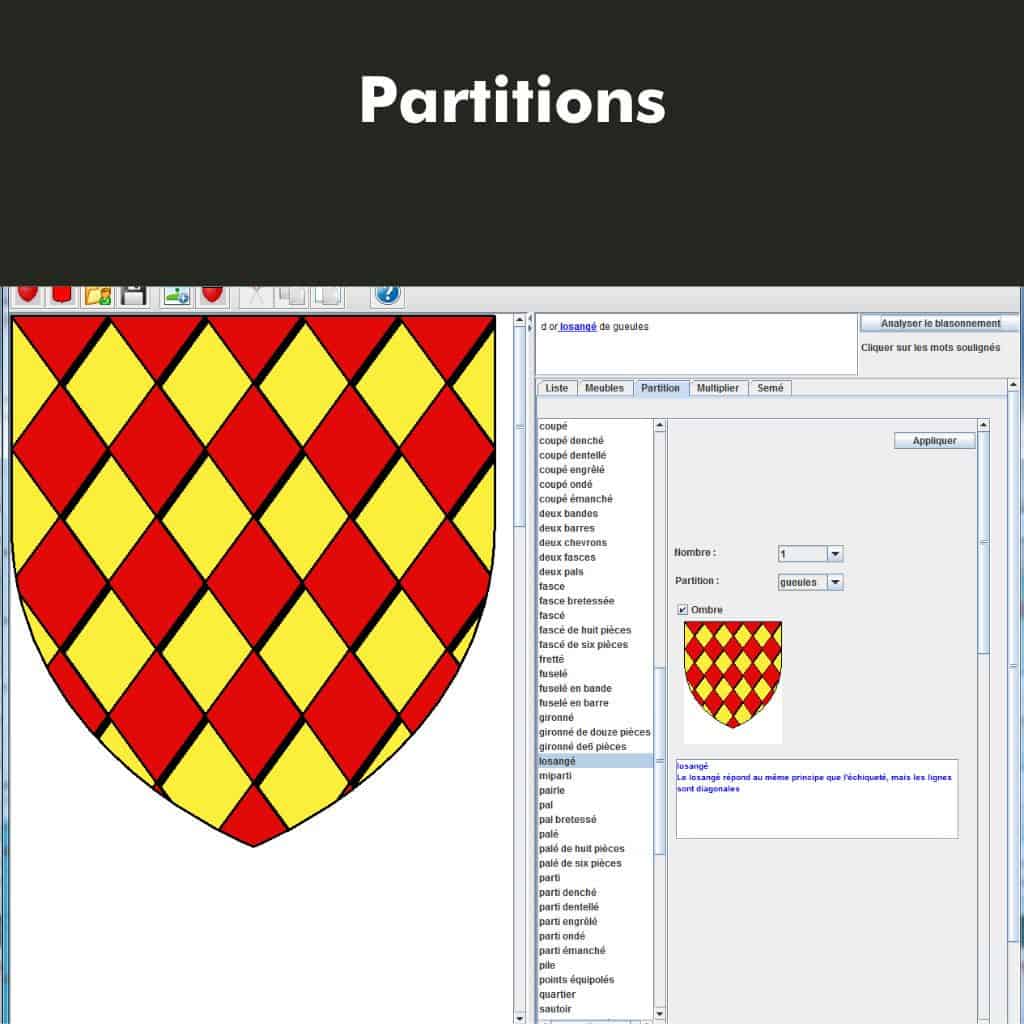Enable Ombre shading for the shield
This screenshot has width=1024, height=1024.
tap(683, 610)
